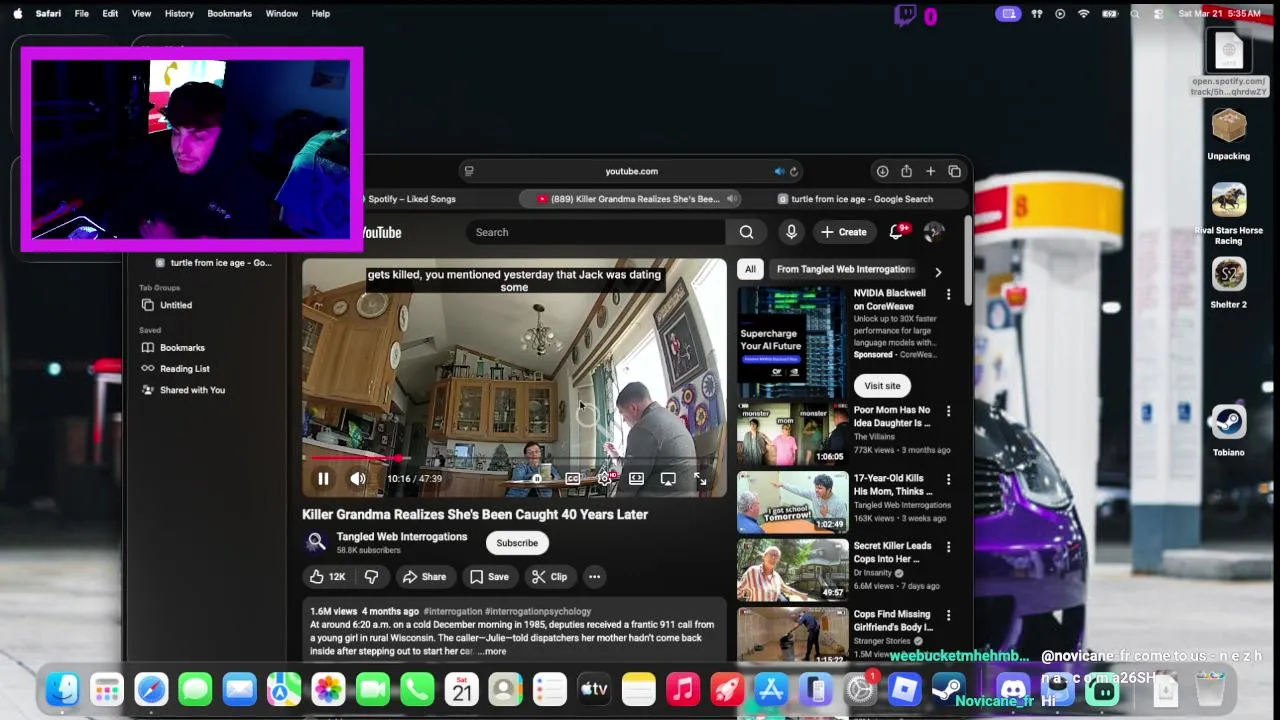Open options for Secret Killer video

[948, 547]
